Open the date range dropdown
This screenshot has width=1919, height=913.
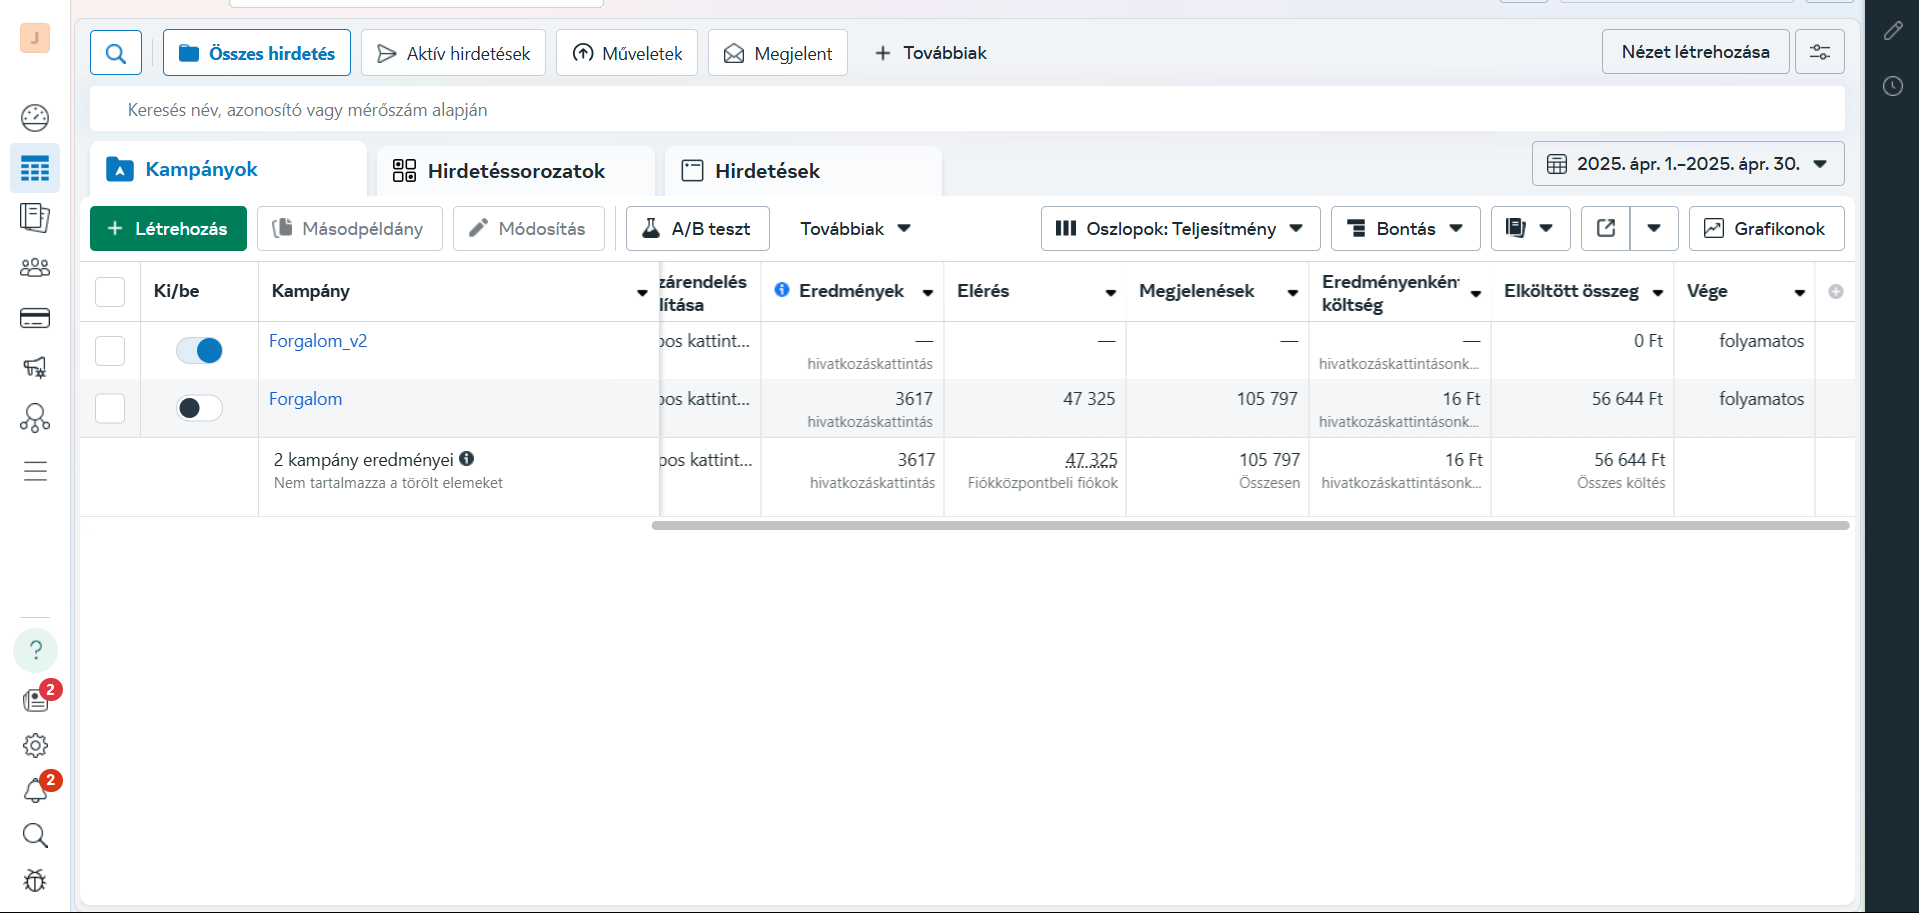[x=1688, y=164]
